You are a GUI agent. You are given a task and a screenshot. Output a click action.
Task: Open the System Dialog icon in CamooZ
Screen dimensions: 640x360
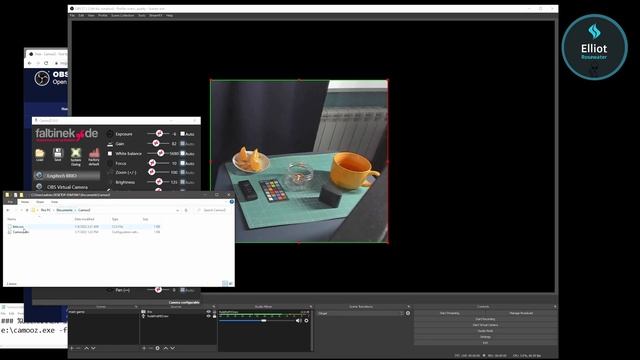click(76, 153)
